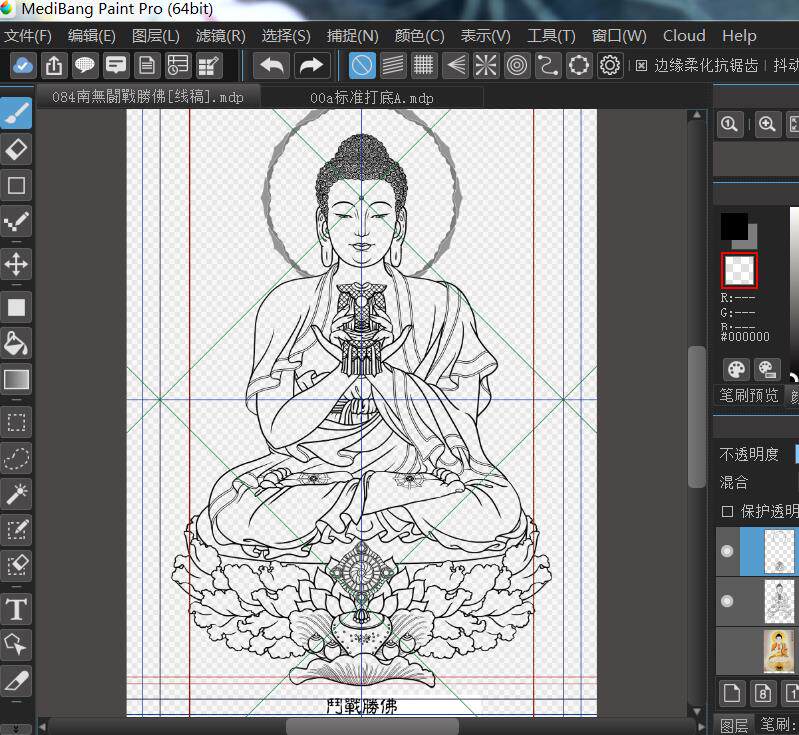This screenshot has width=799, height=735.
Task: Open the 窗口(W) menu
Action: pyautogui.click(x=619, y=36)
